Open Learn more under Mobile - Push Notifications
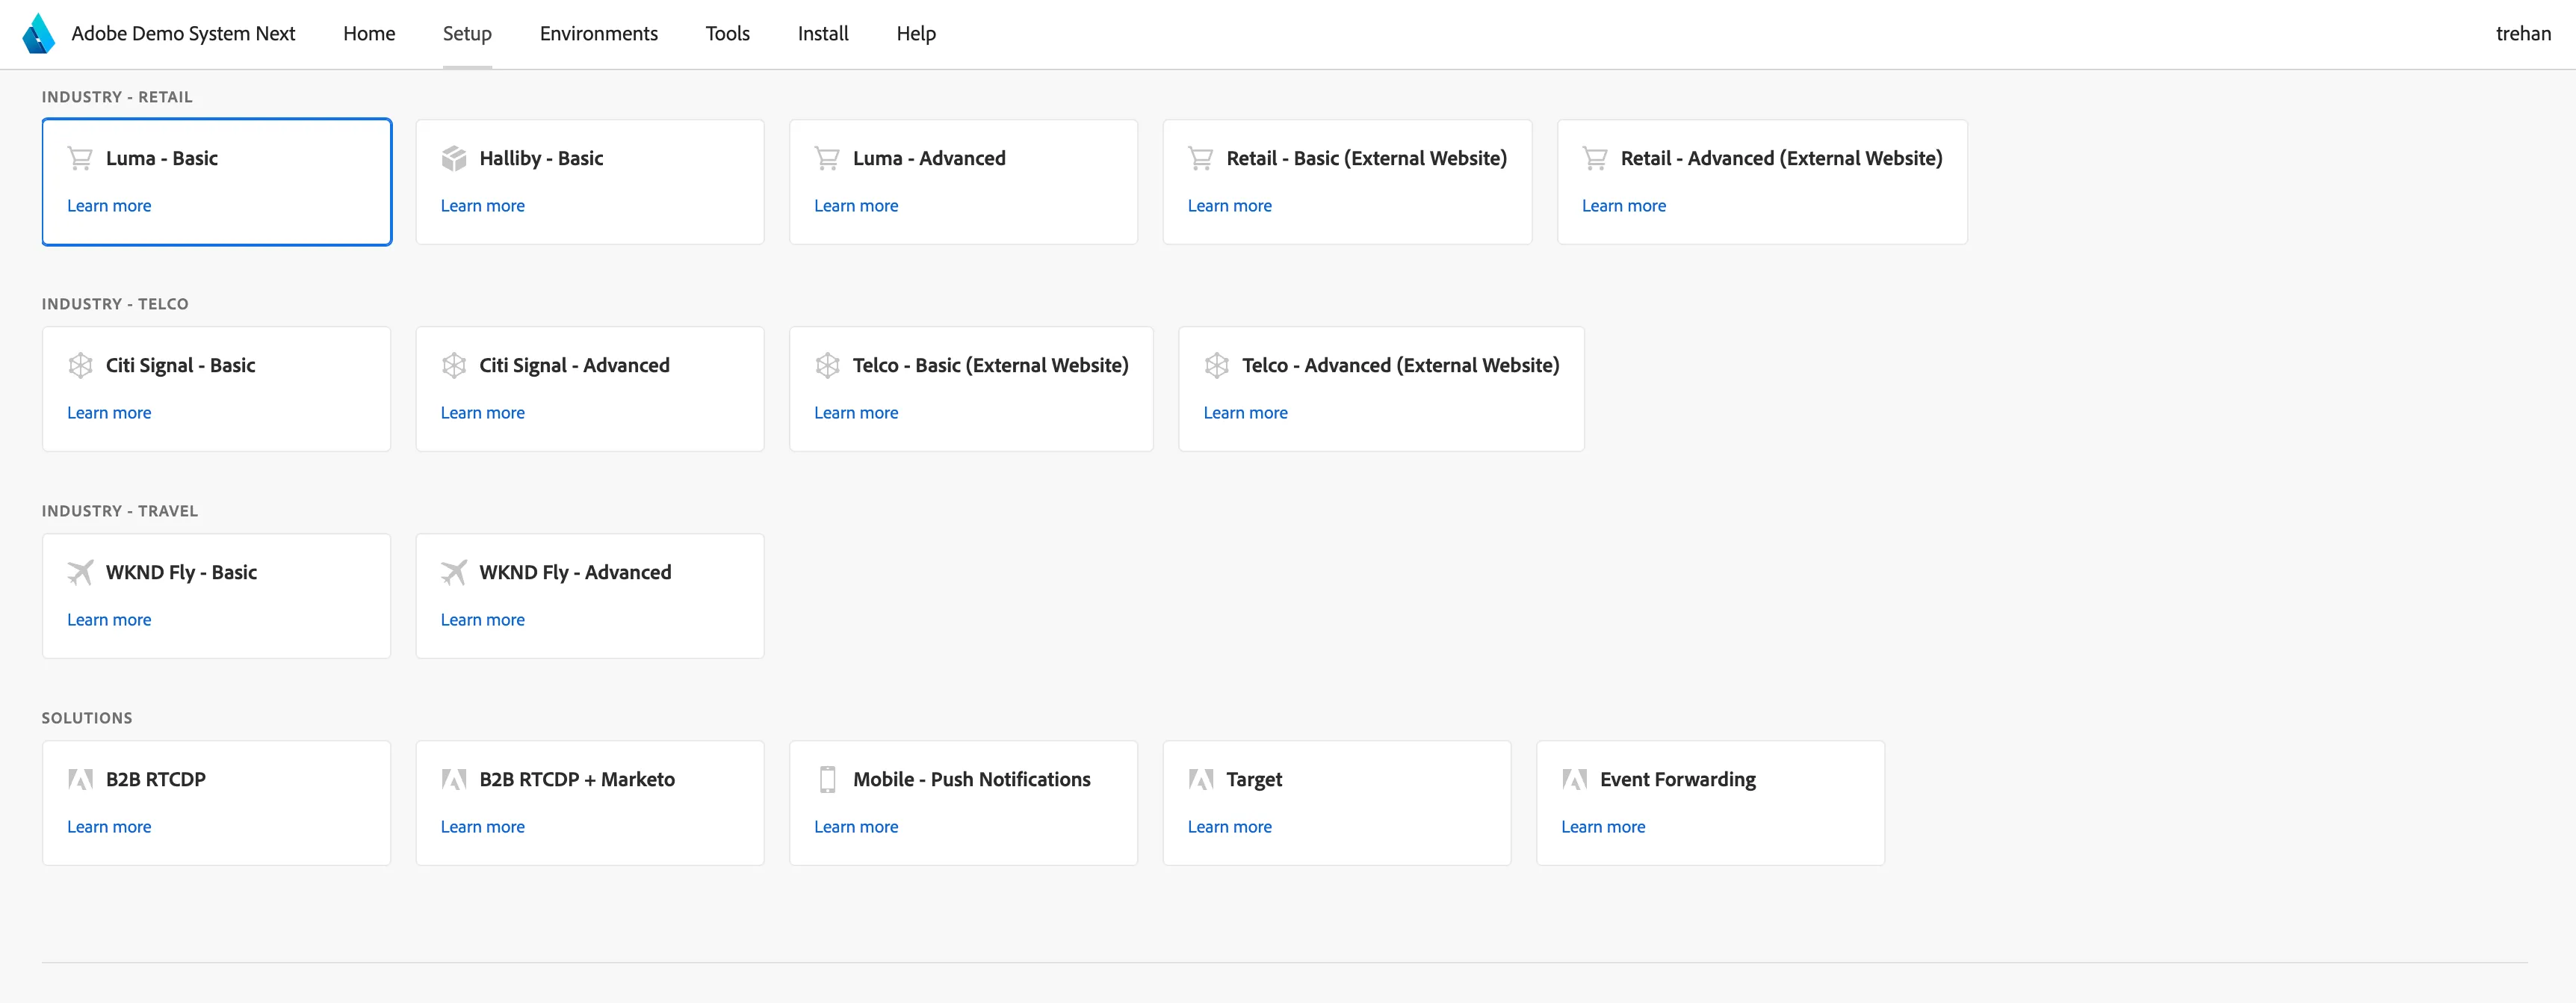 pos(856,826)
